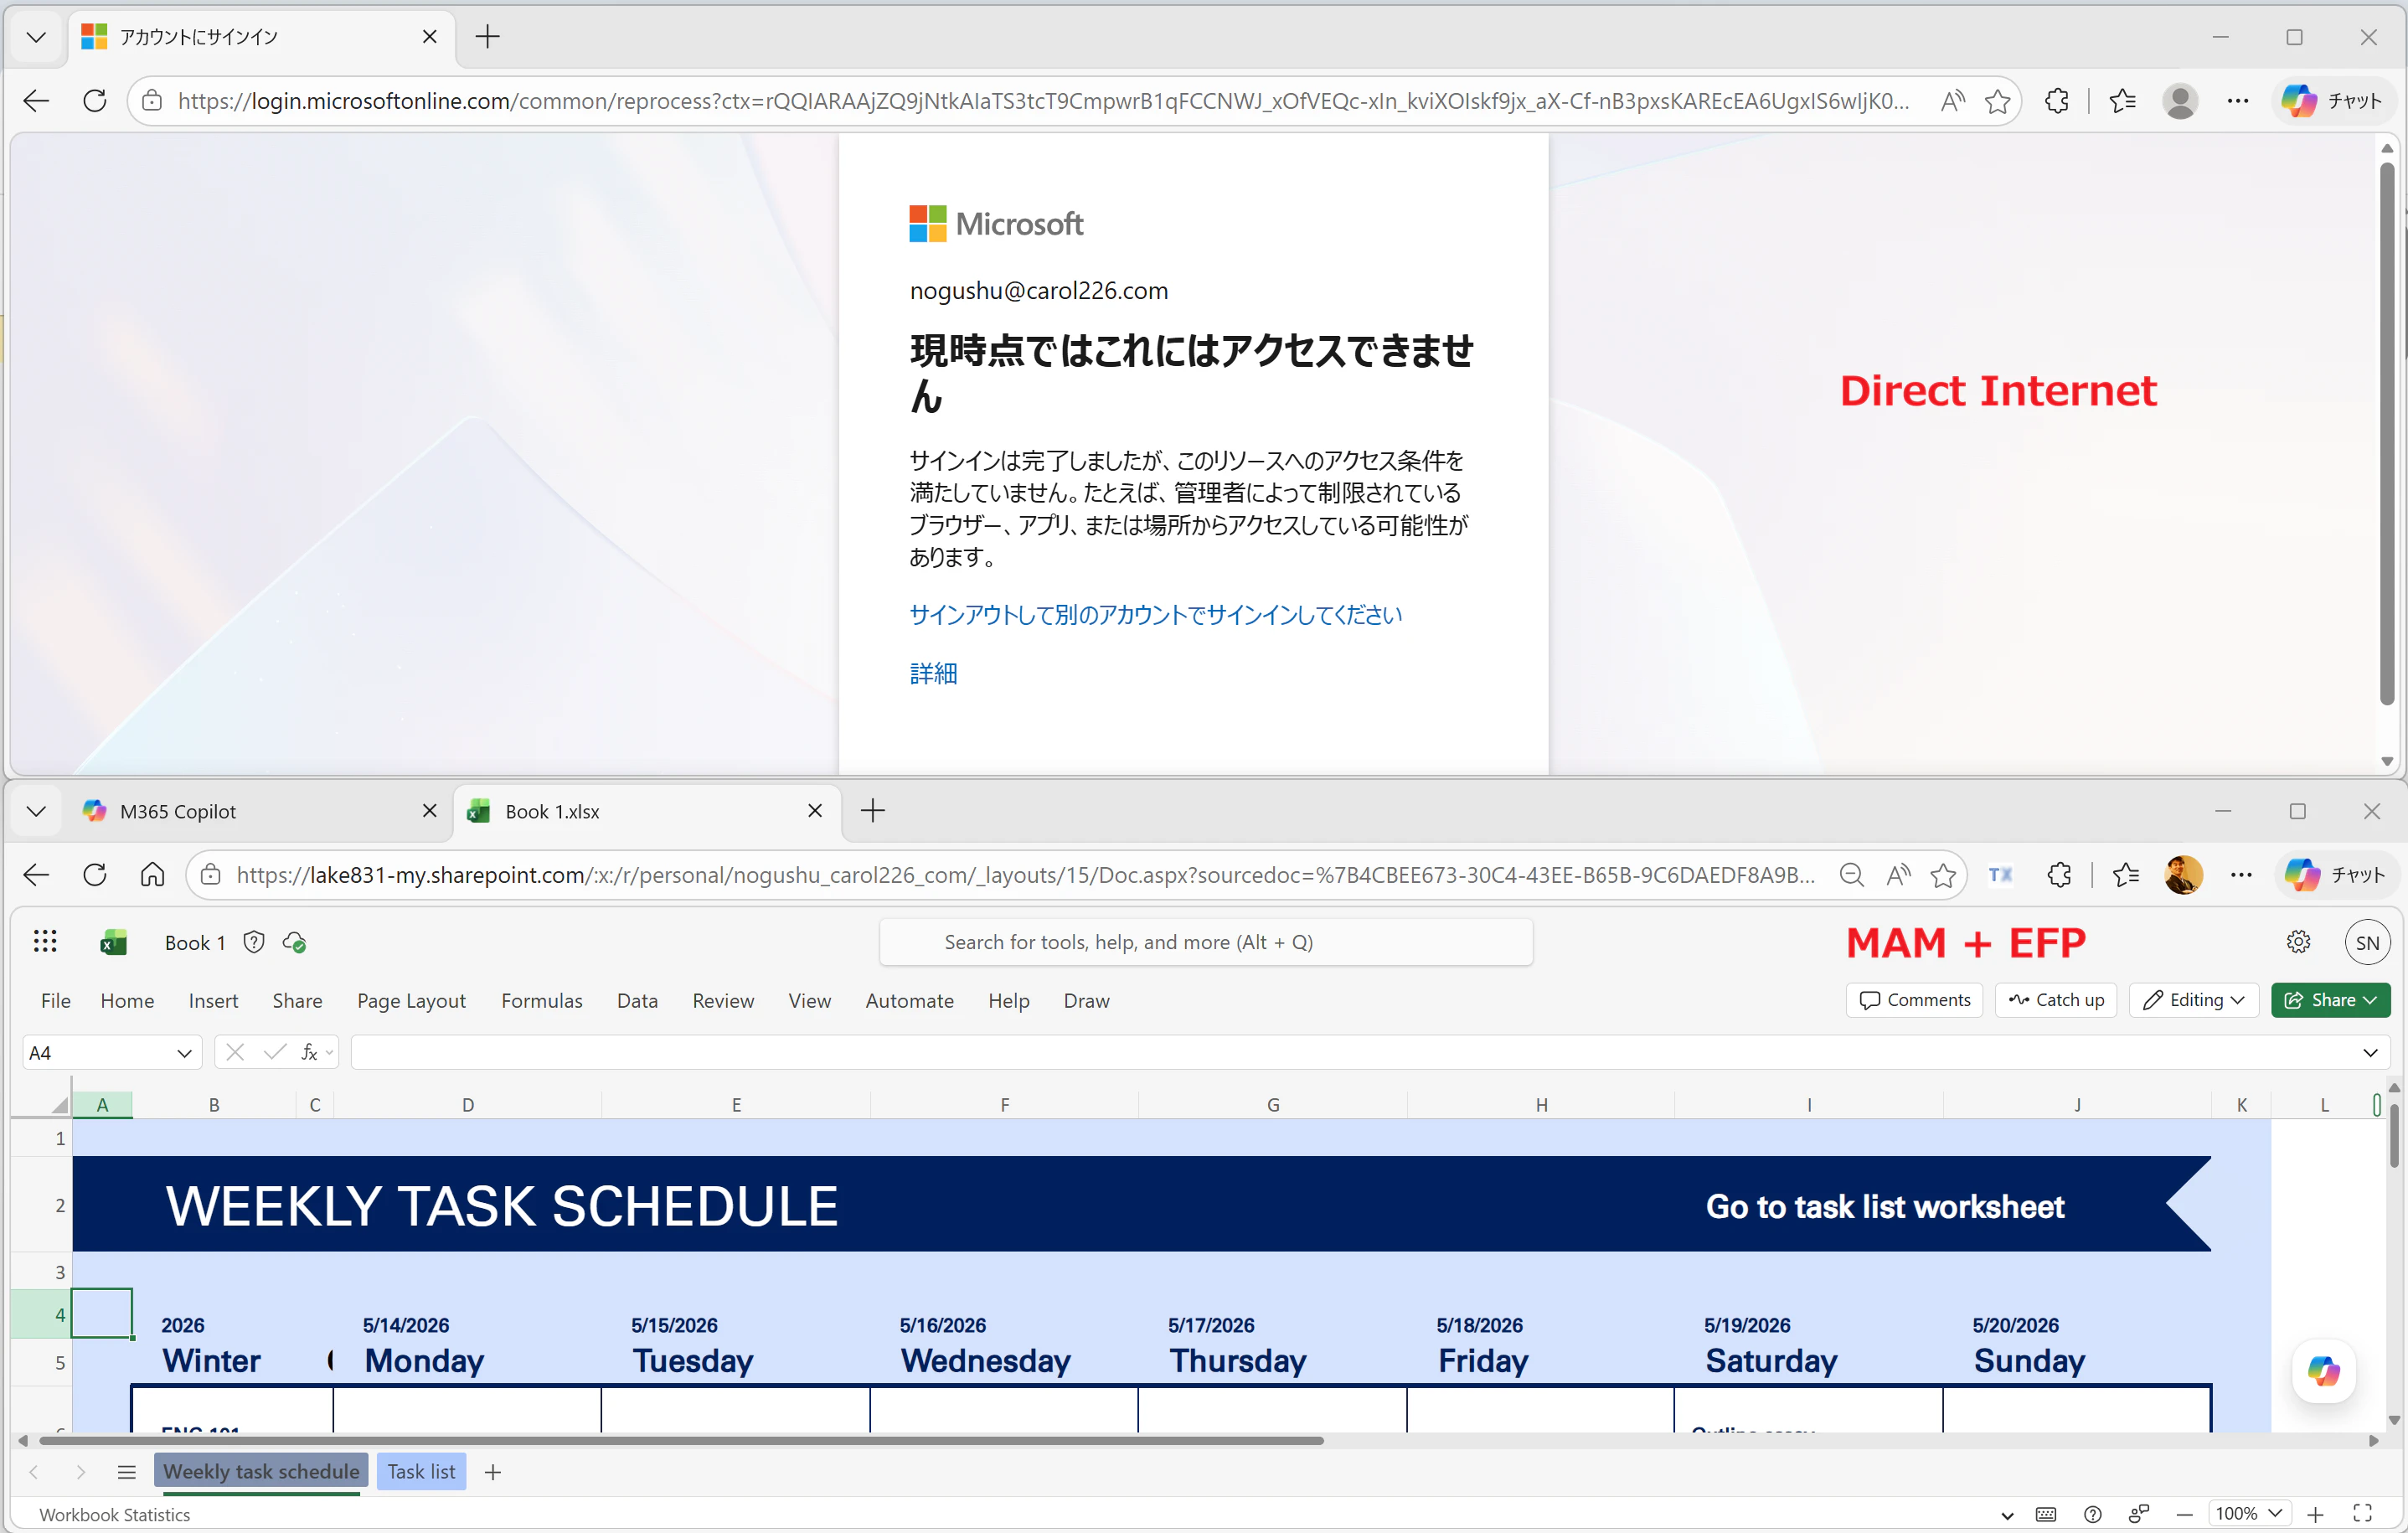
Task: Open the all sheets list icon
Action: click(x=126, y=1471)
